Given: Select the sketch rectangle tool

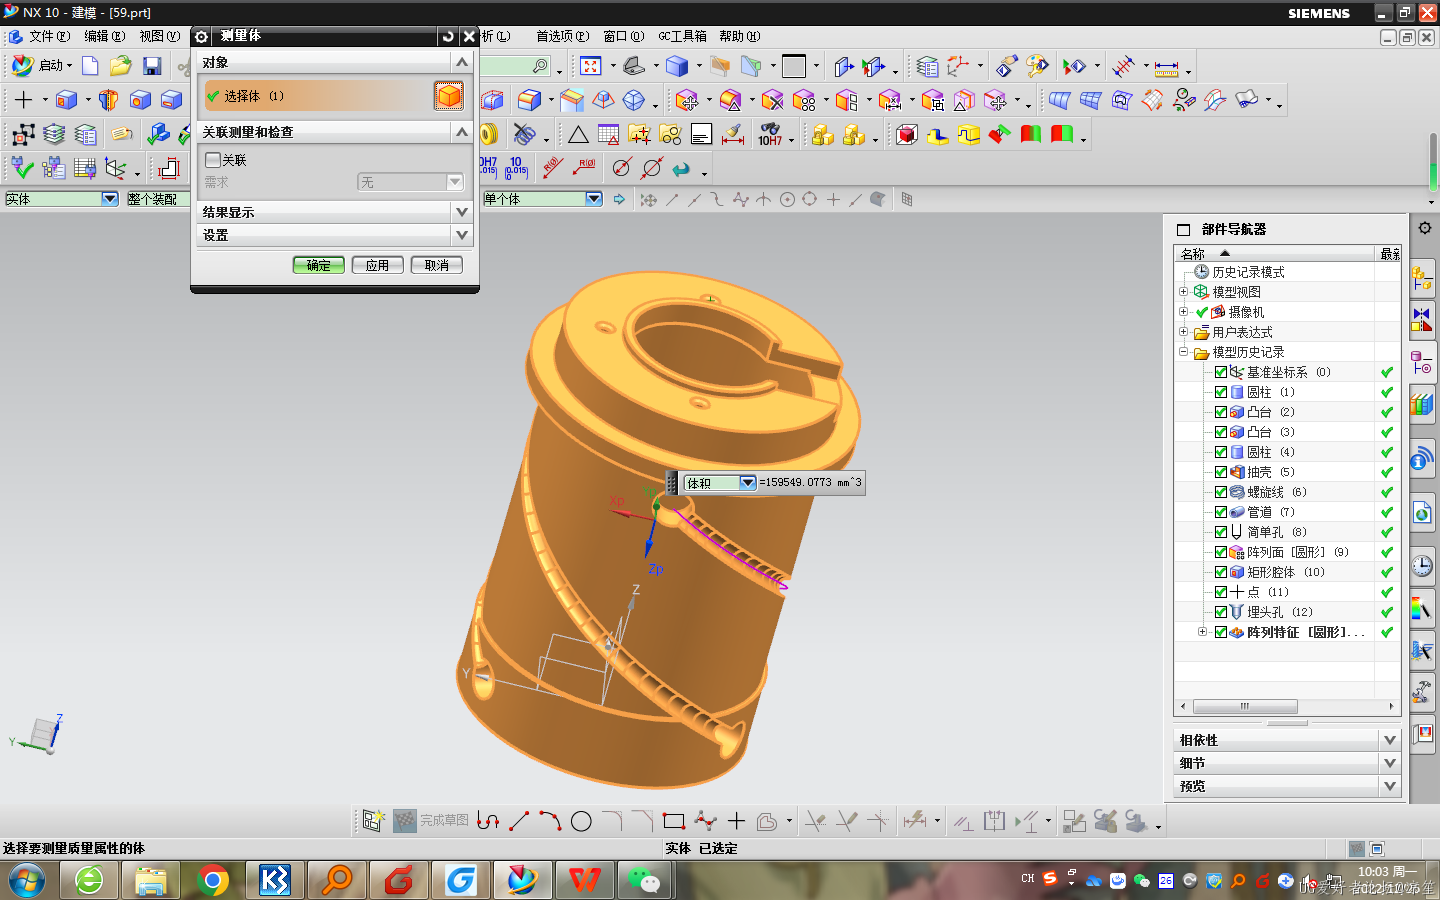Looking at the screenshot, I should coord(674,821).
